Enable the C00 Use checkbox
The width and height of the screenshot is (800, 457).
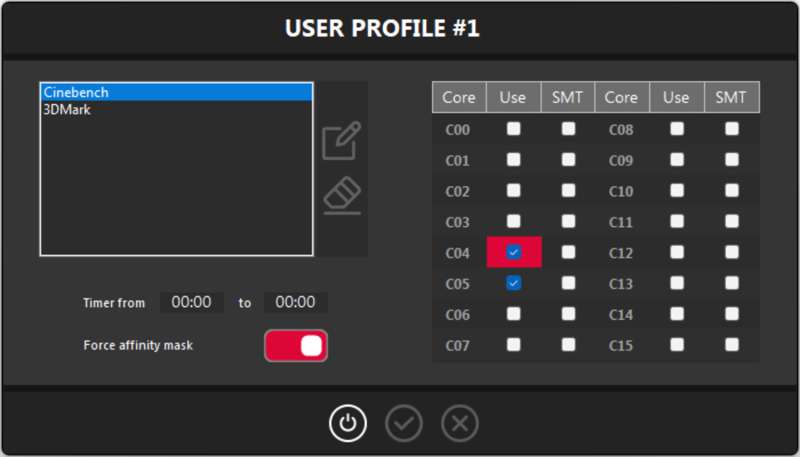[x=513, y=129]
